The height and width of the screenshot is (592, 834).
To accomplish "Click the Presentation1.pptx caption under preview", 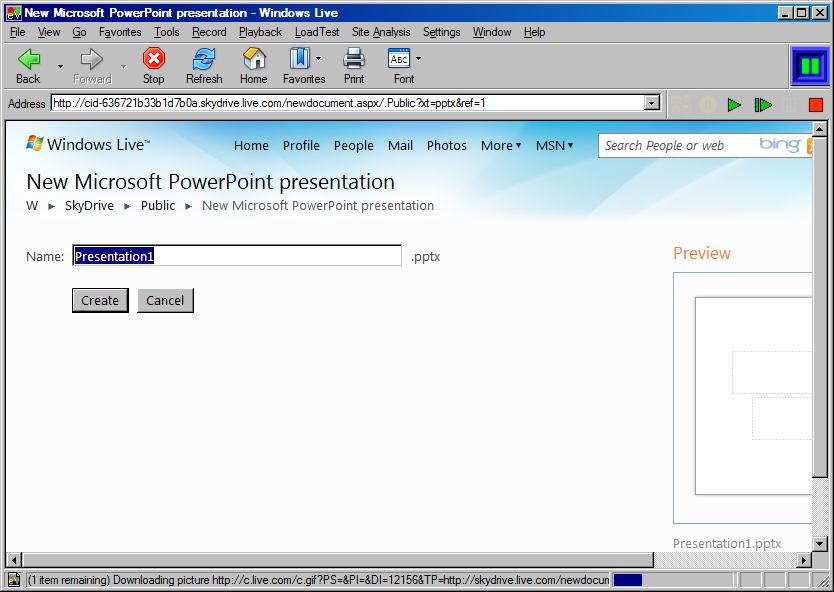I will click(727, 544).
